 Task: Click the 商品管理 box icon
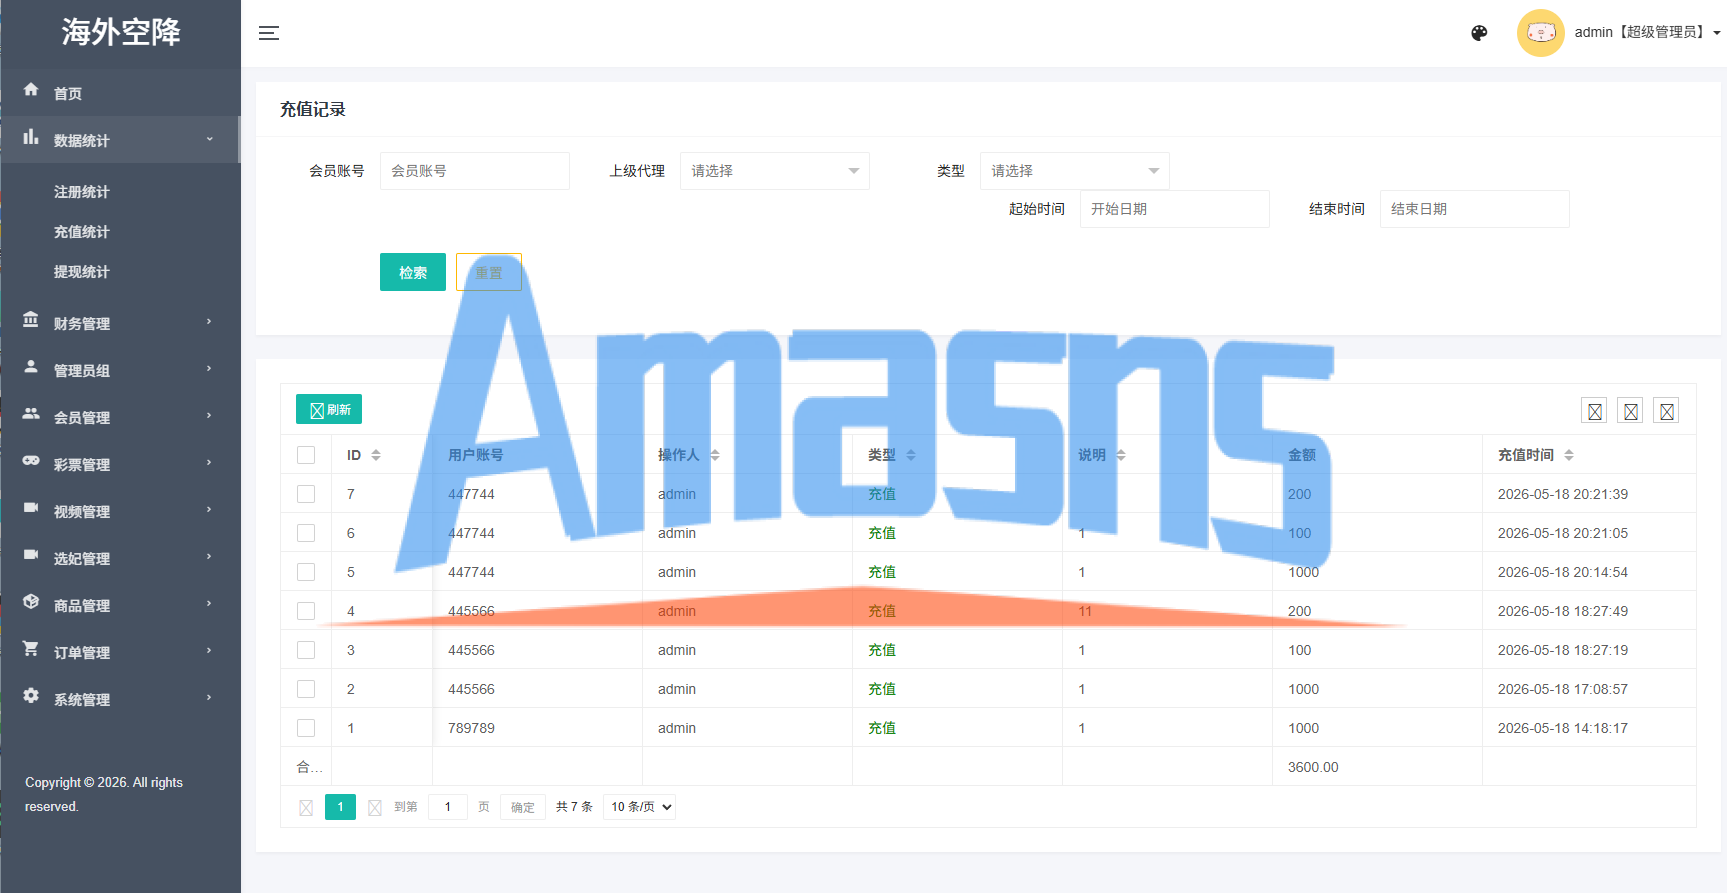[31, 602]
